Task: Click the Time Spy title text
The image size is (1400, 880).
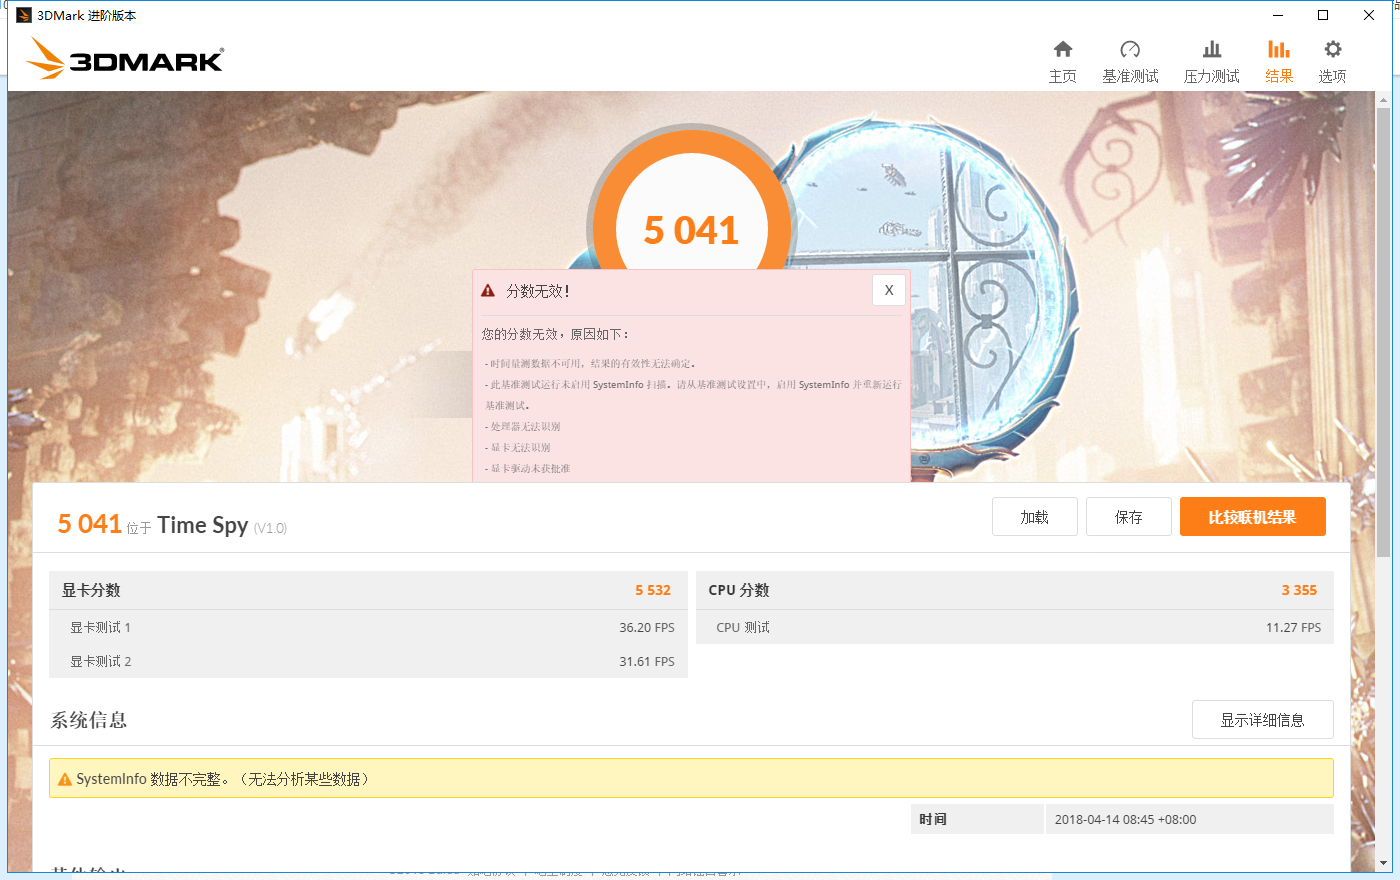Action: pos(202,525)
